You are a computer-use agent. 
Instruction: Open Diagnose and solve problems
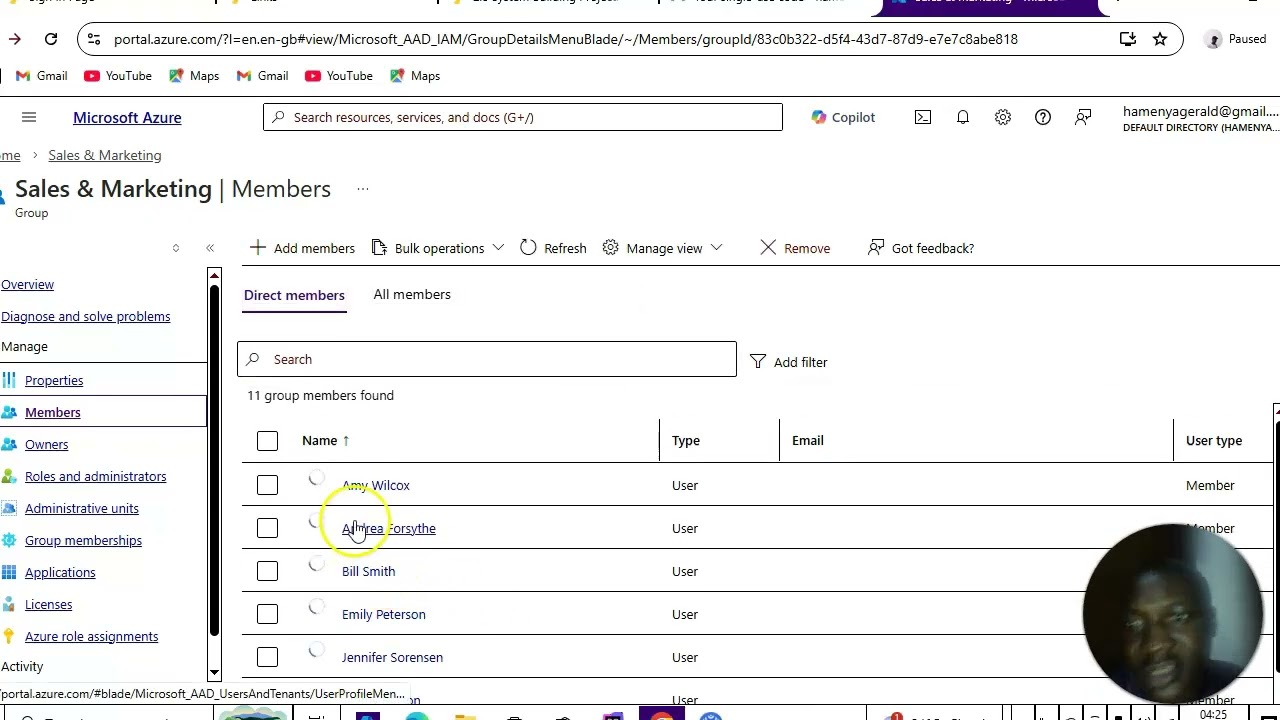[85, 317]
